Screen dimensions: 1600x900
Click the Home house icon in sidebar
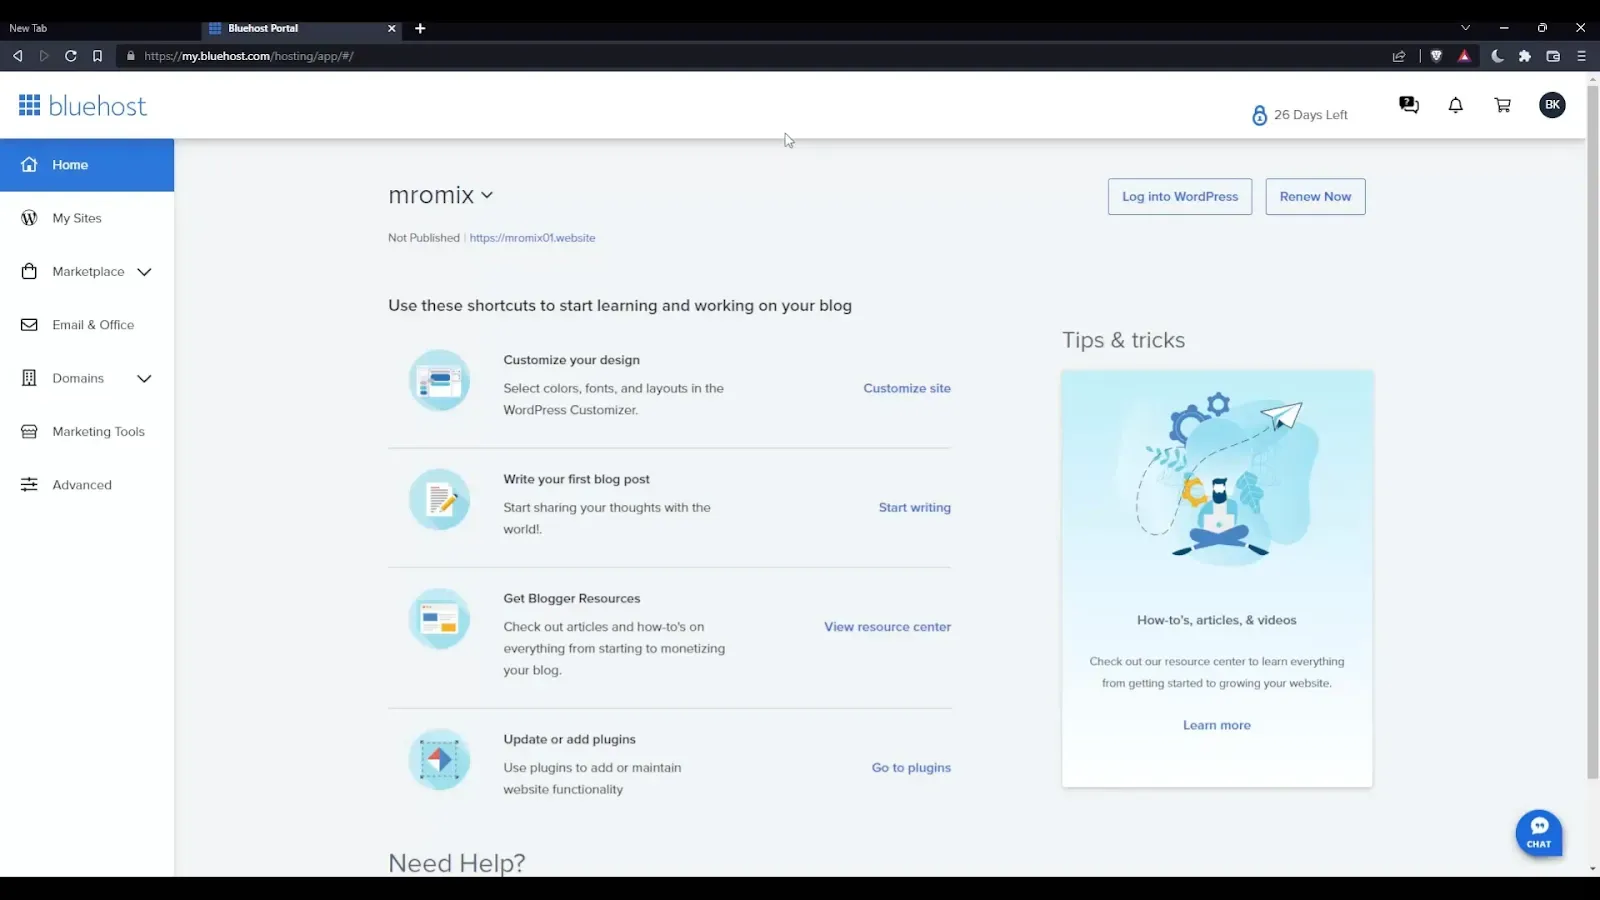pos(29,165)
